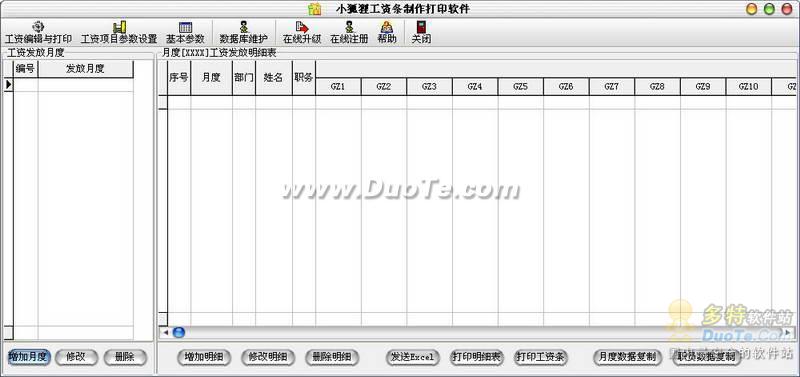The width and height of the screenshot is (800, 377).
Task: Open the 帮助 help icon
Action: [x=387, y=33]
